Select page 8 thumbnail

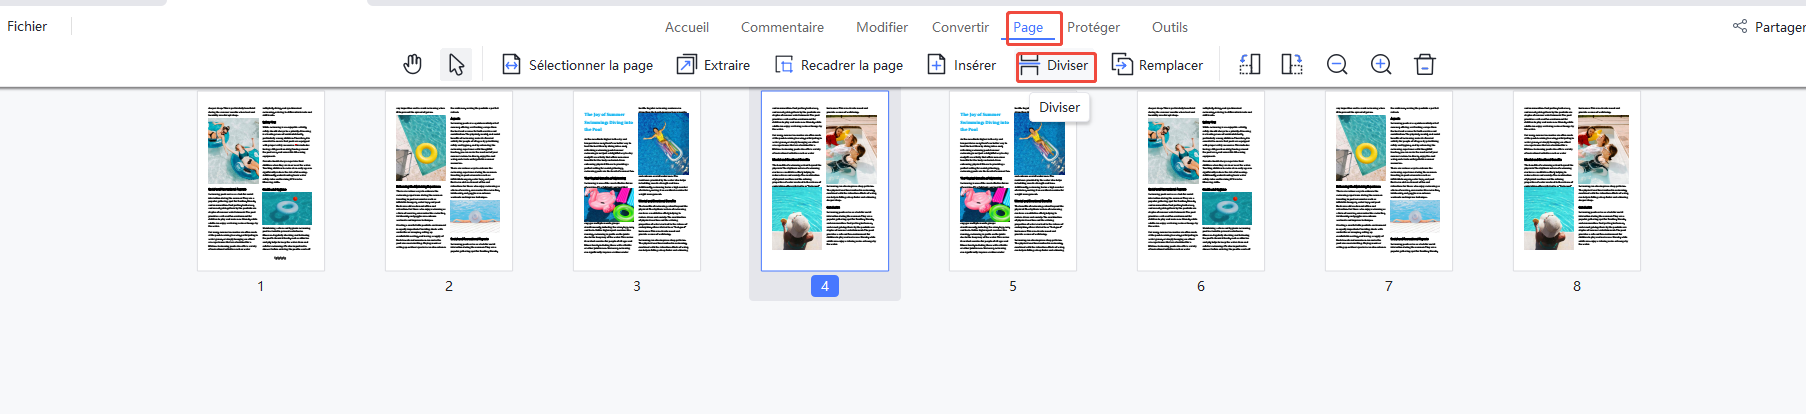(1577, 181)
